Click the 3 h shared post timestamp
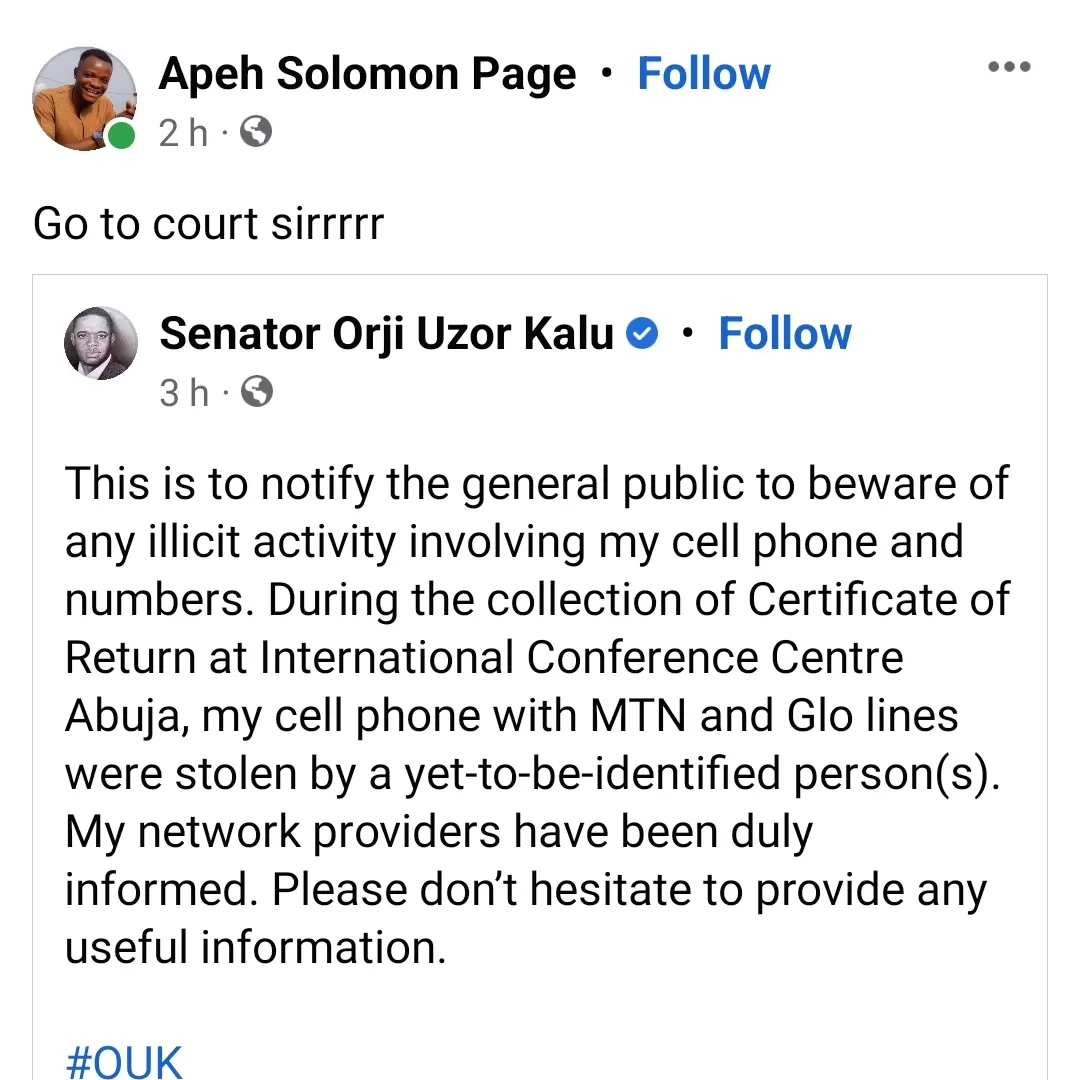 click(x=183, y=392)
